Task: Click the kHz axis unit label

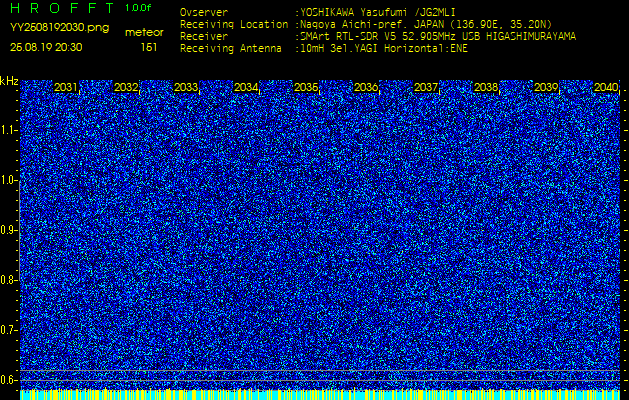Action: point(9,81)
